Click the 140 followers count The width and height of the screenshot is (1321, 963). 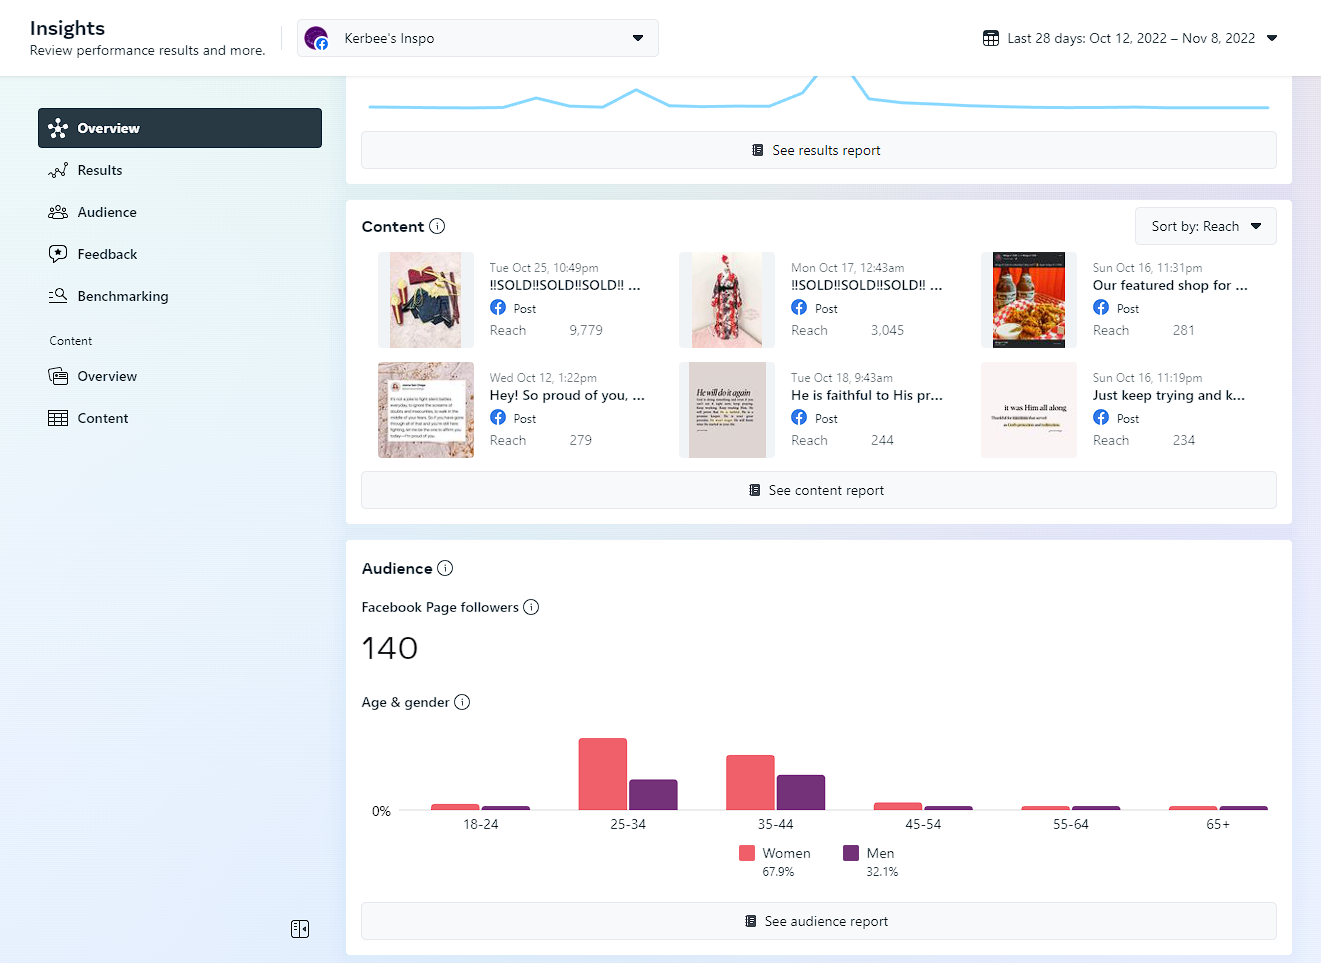(390, 648)
